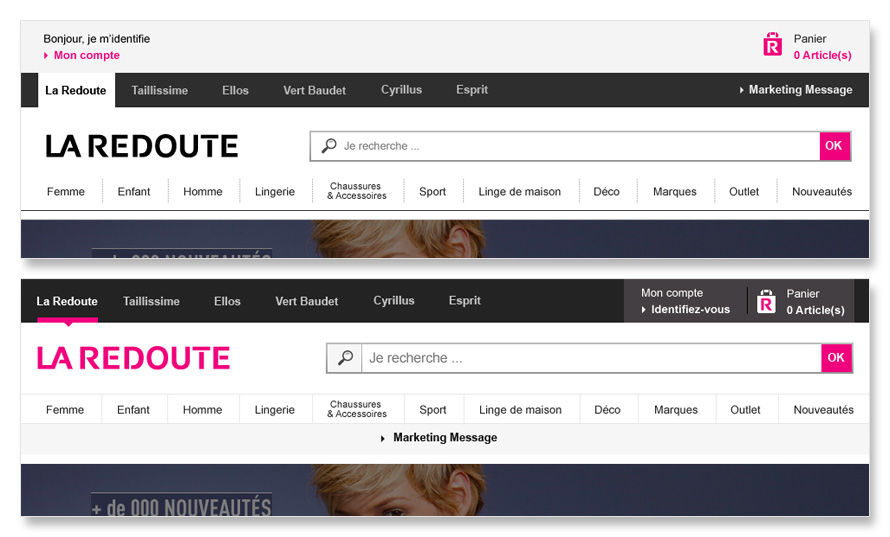Click Bonjour, je m'identifie greeting text
Viewport: 890px width, 537px height.
(96, 39)
